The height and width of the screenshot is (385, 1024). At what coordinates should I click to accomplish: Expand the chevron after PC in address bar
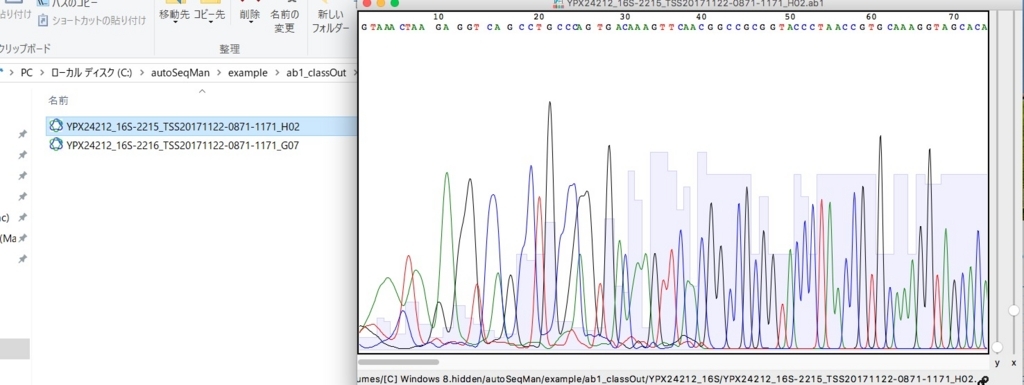[x=41, y=73]
